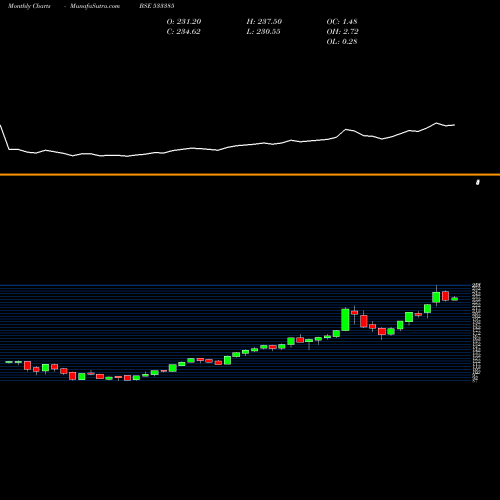The width and height of the screenshot is (500, 500).
Task: Click the 'OC: 1.48' value
Action: pos(342,22)
